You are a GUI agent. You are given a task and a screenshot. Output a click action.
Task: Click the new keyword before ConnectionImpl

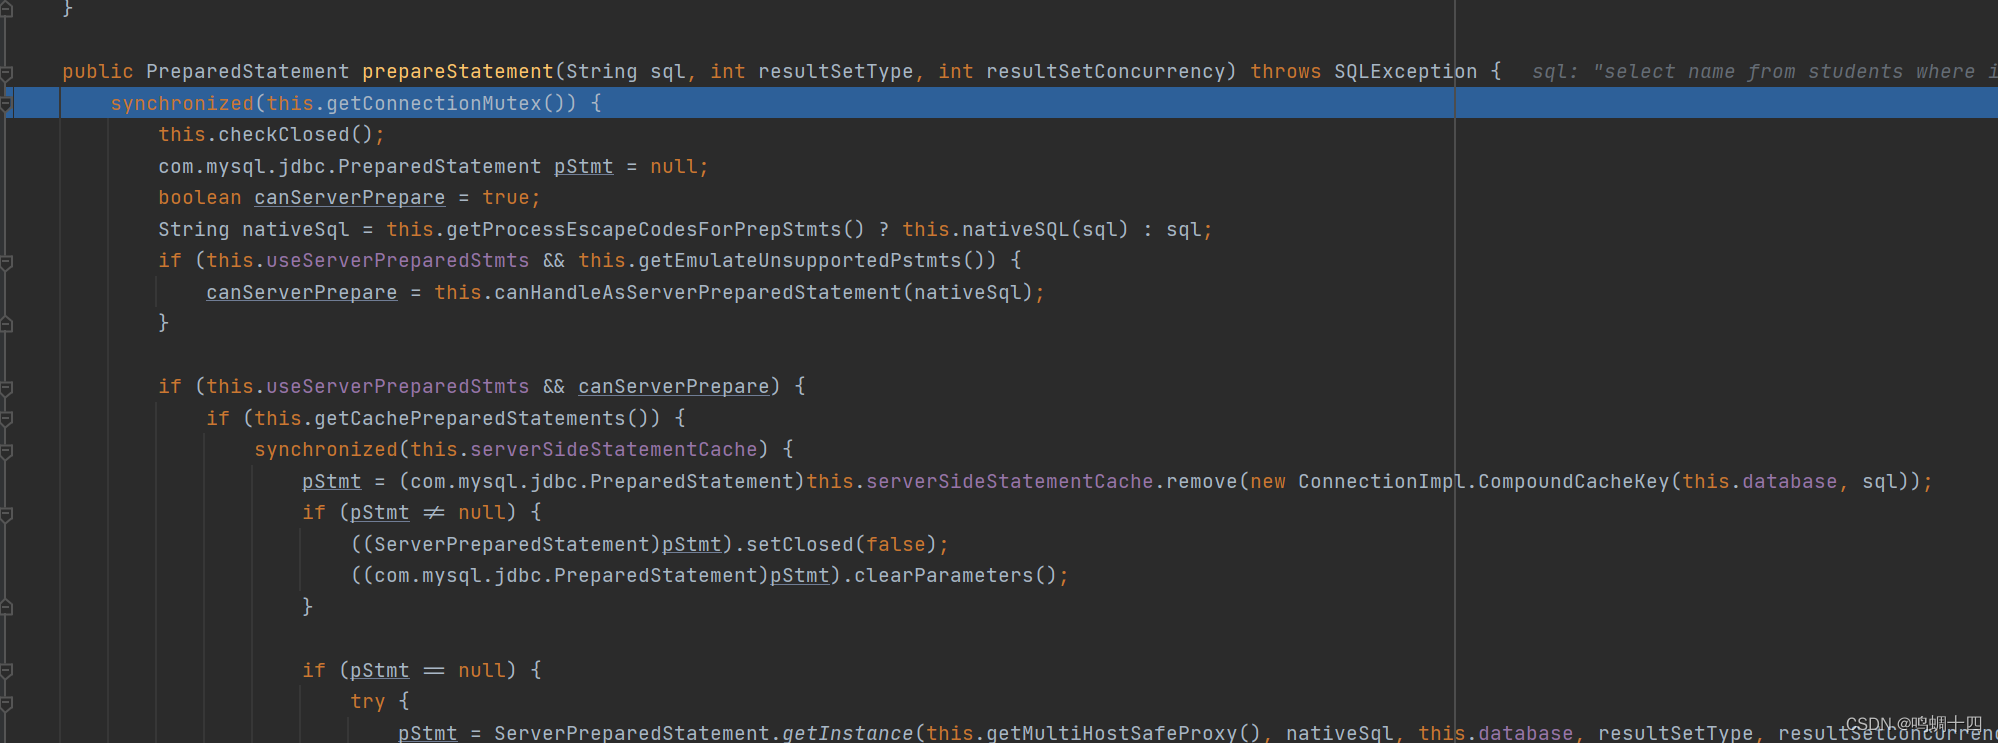[x=1267, y=482]
